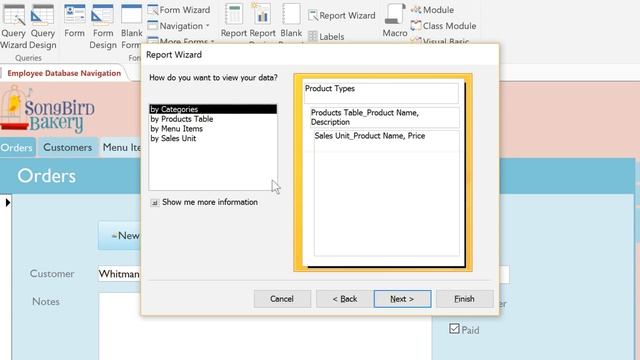Insert a new Module
This screenshot has width=640, height=360.
point(432,9)
